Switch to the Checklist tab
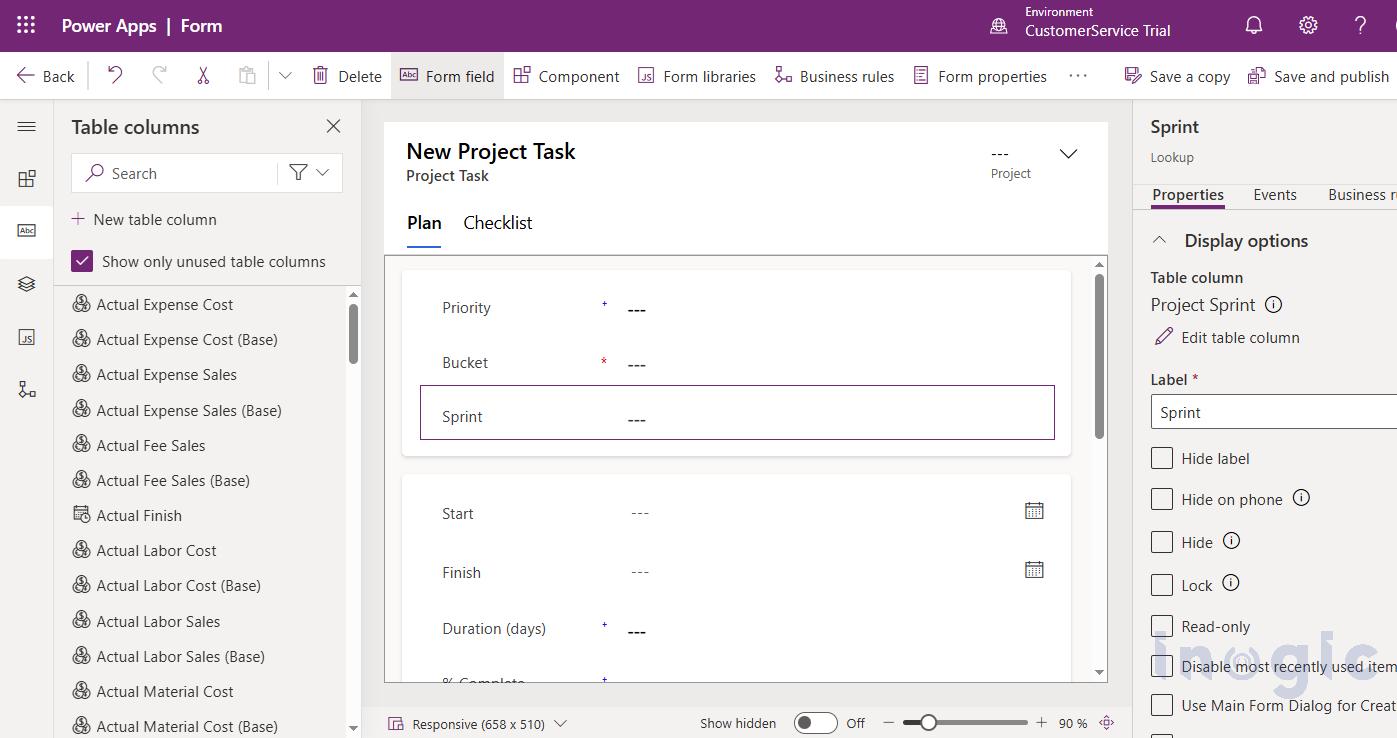This screenshot has width=1397, height=738. [497, 222]
